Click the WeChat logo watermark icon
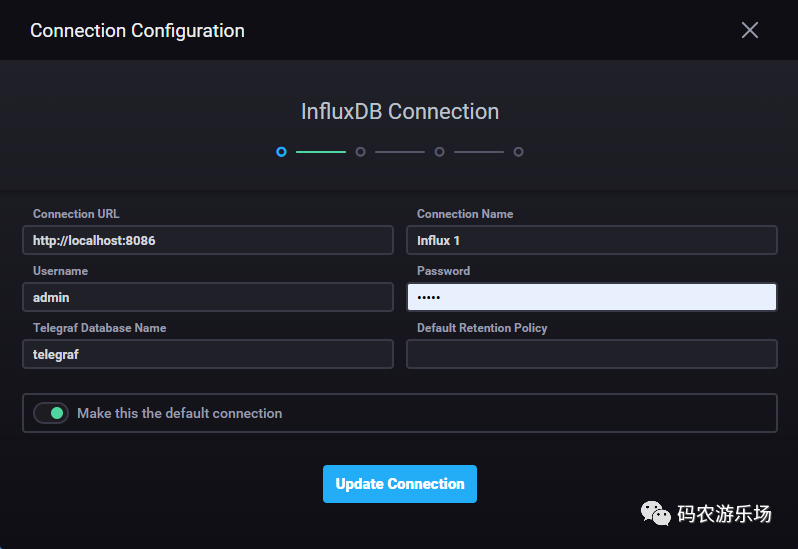The height and width of the screenshot is (549, 798). [656, 514]
